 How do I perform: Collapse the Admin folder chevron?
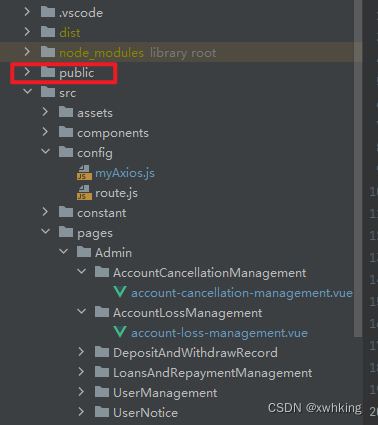click(64, 252)
